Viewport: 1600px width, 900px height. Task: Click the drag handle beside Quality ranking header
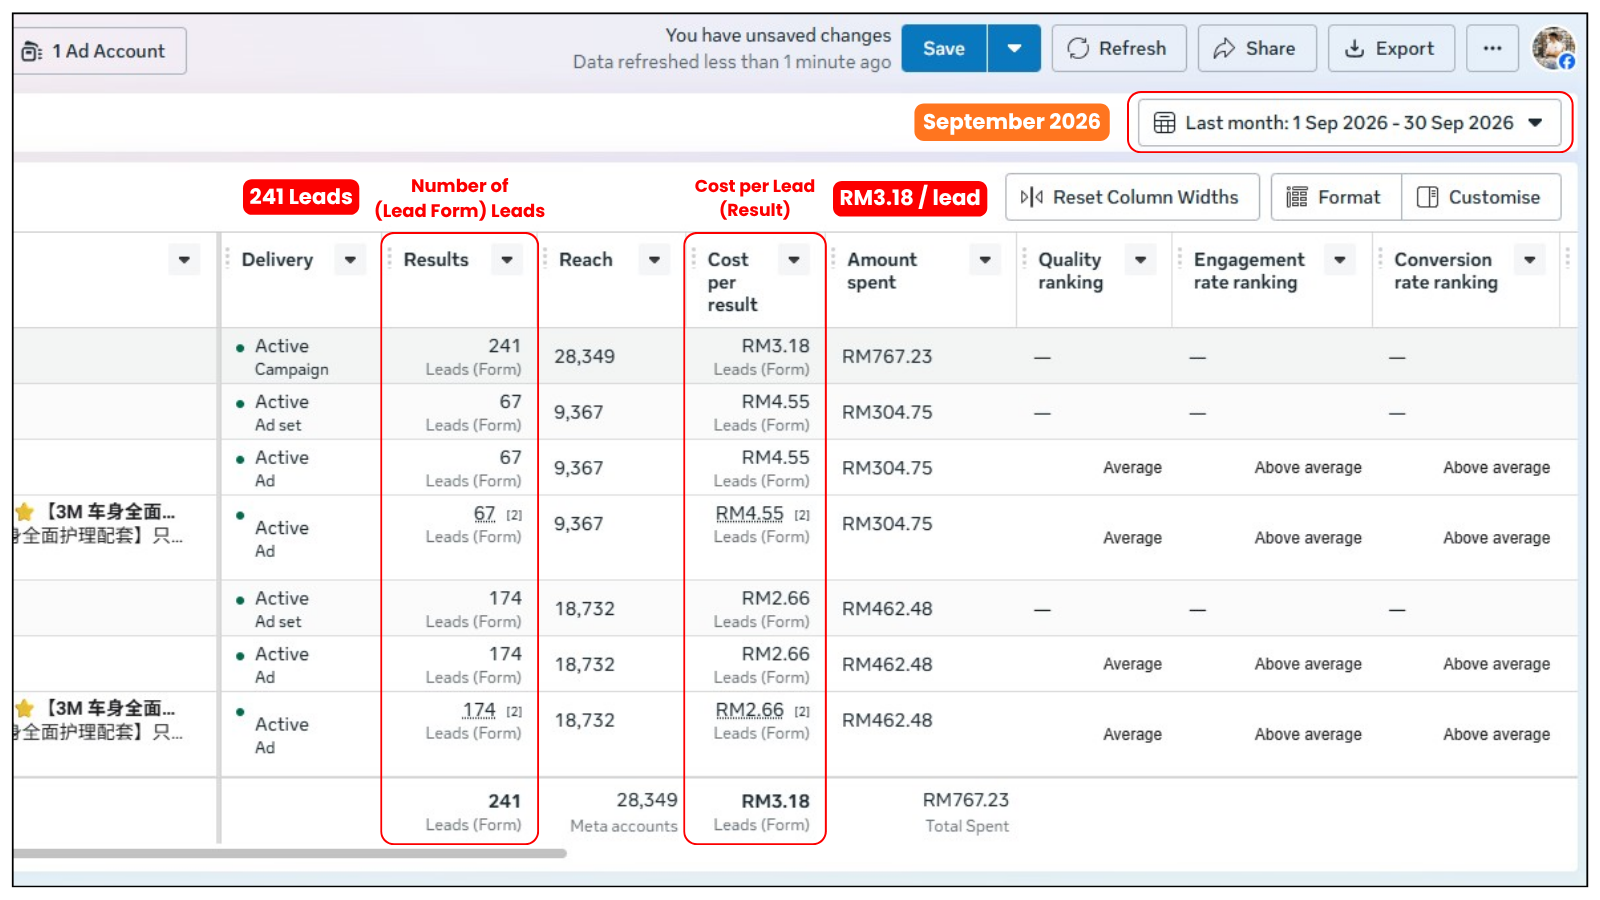1024,259
